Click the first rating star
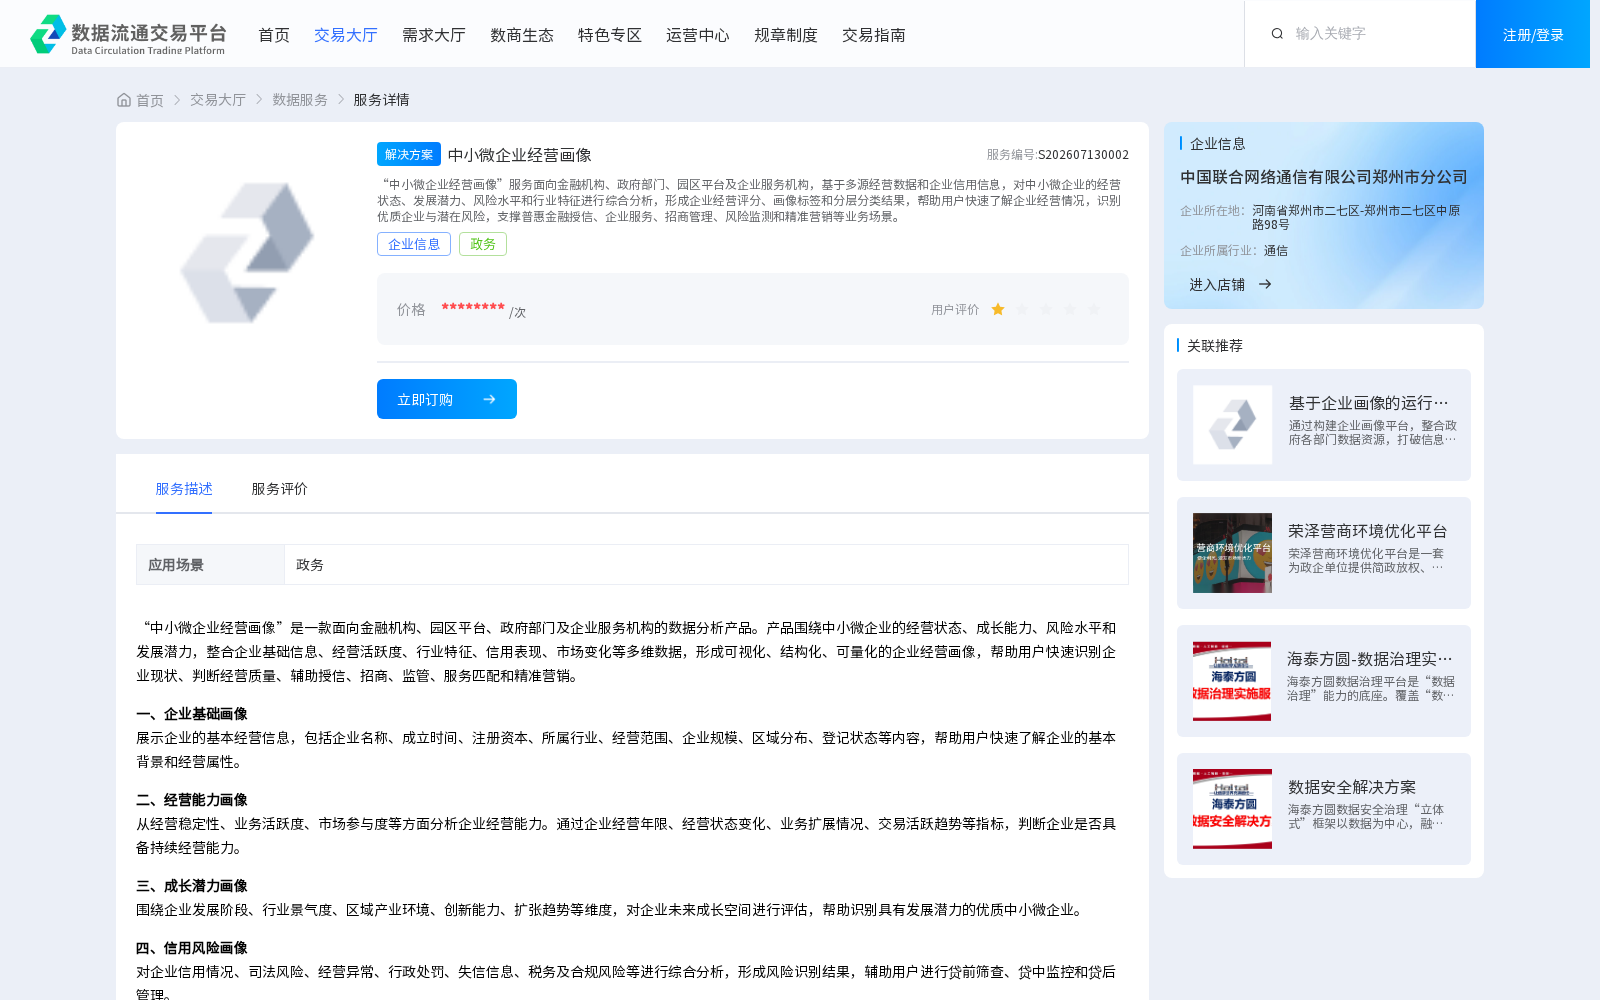1600x1000 pixels. coord(998,310)
